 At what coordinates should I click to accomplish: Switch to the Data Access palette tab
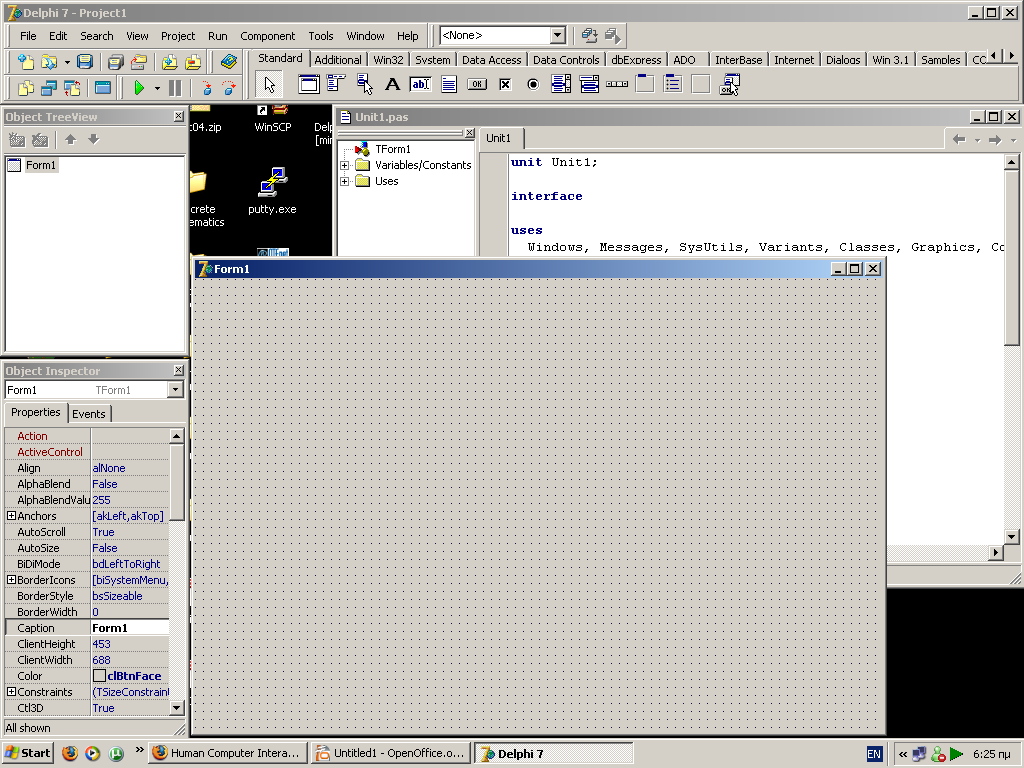coord(492,59)
